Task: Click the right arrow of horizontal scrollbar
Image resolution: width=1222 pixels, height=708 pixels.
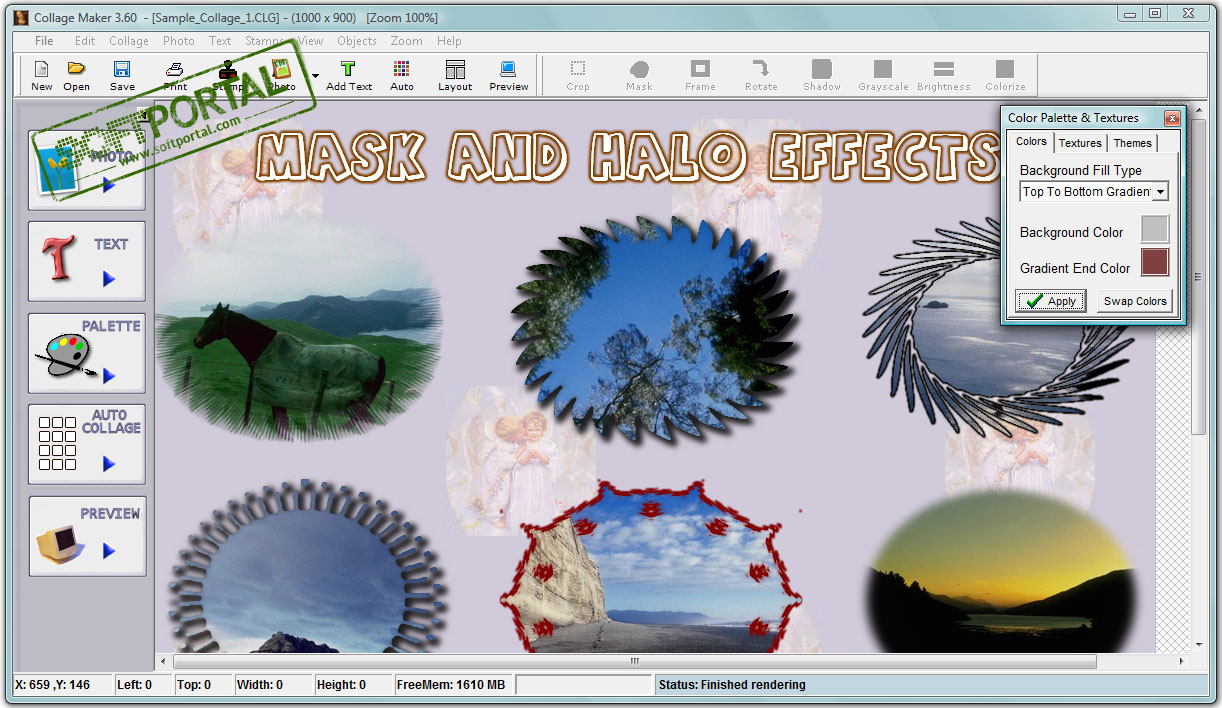Action: (1182, 661)
